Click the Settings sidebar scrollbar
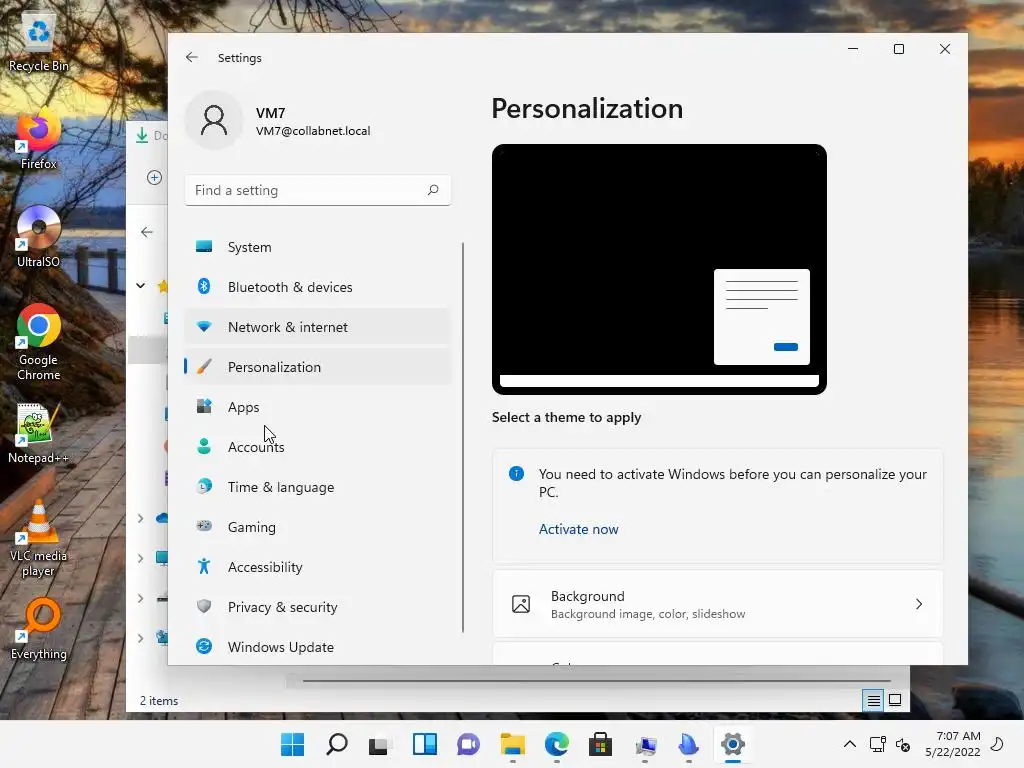This screenshot has width=1024, height=768. (x=463, y=438)
